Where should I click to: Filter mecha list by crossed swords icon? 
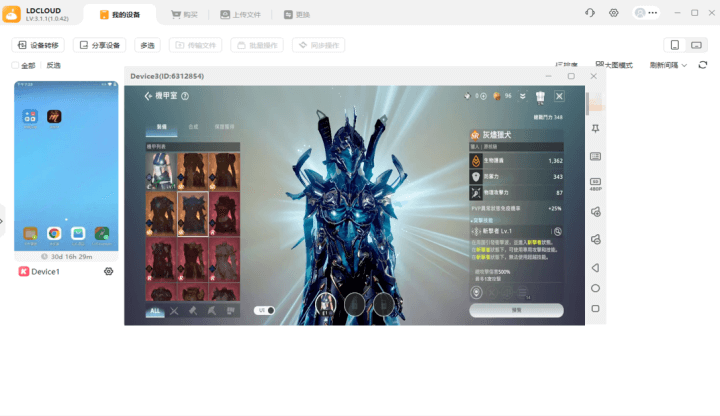(174, 311)
